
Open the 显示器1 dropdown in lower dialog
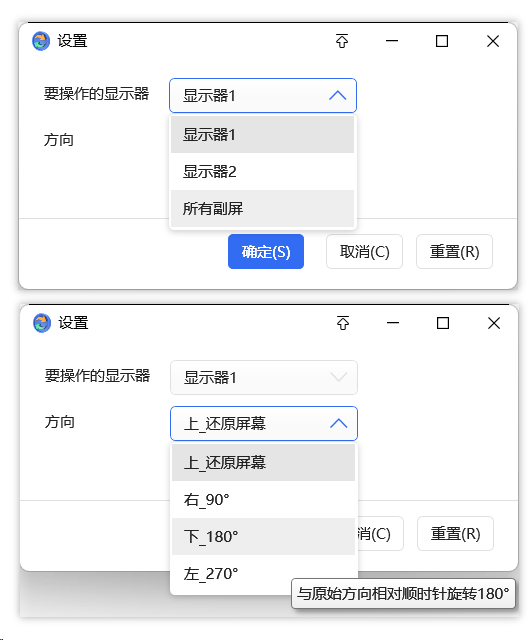(264, 378)
